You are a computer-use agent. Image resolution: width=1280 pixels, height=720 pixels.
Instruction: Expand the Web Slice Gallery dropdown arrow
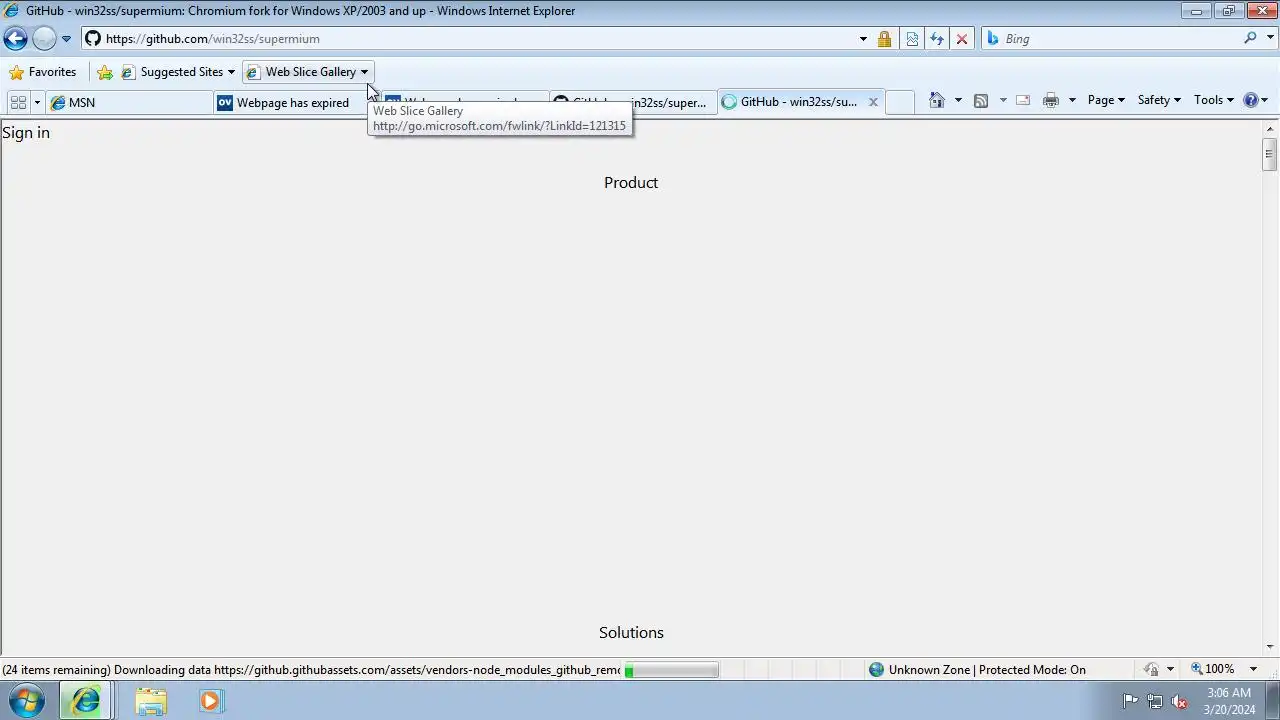(x=364, y=72)
